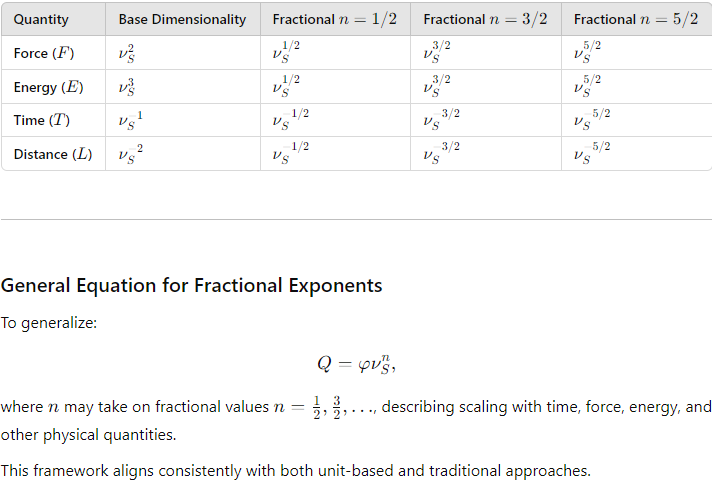Image resolution: width=712 pixels, height=480 pixels.
Task: Click the "Fractional n = 1/2" header
Action: 335,20
